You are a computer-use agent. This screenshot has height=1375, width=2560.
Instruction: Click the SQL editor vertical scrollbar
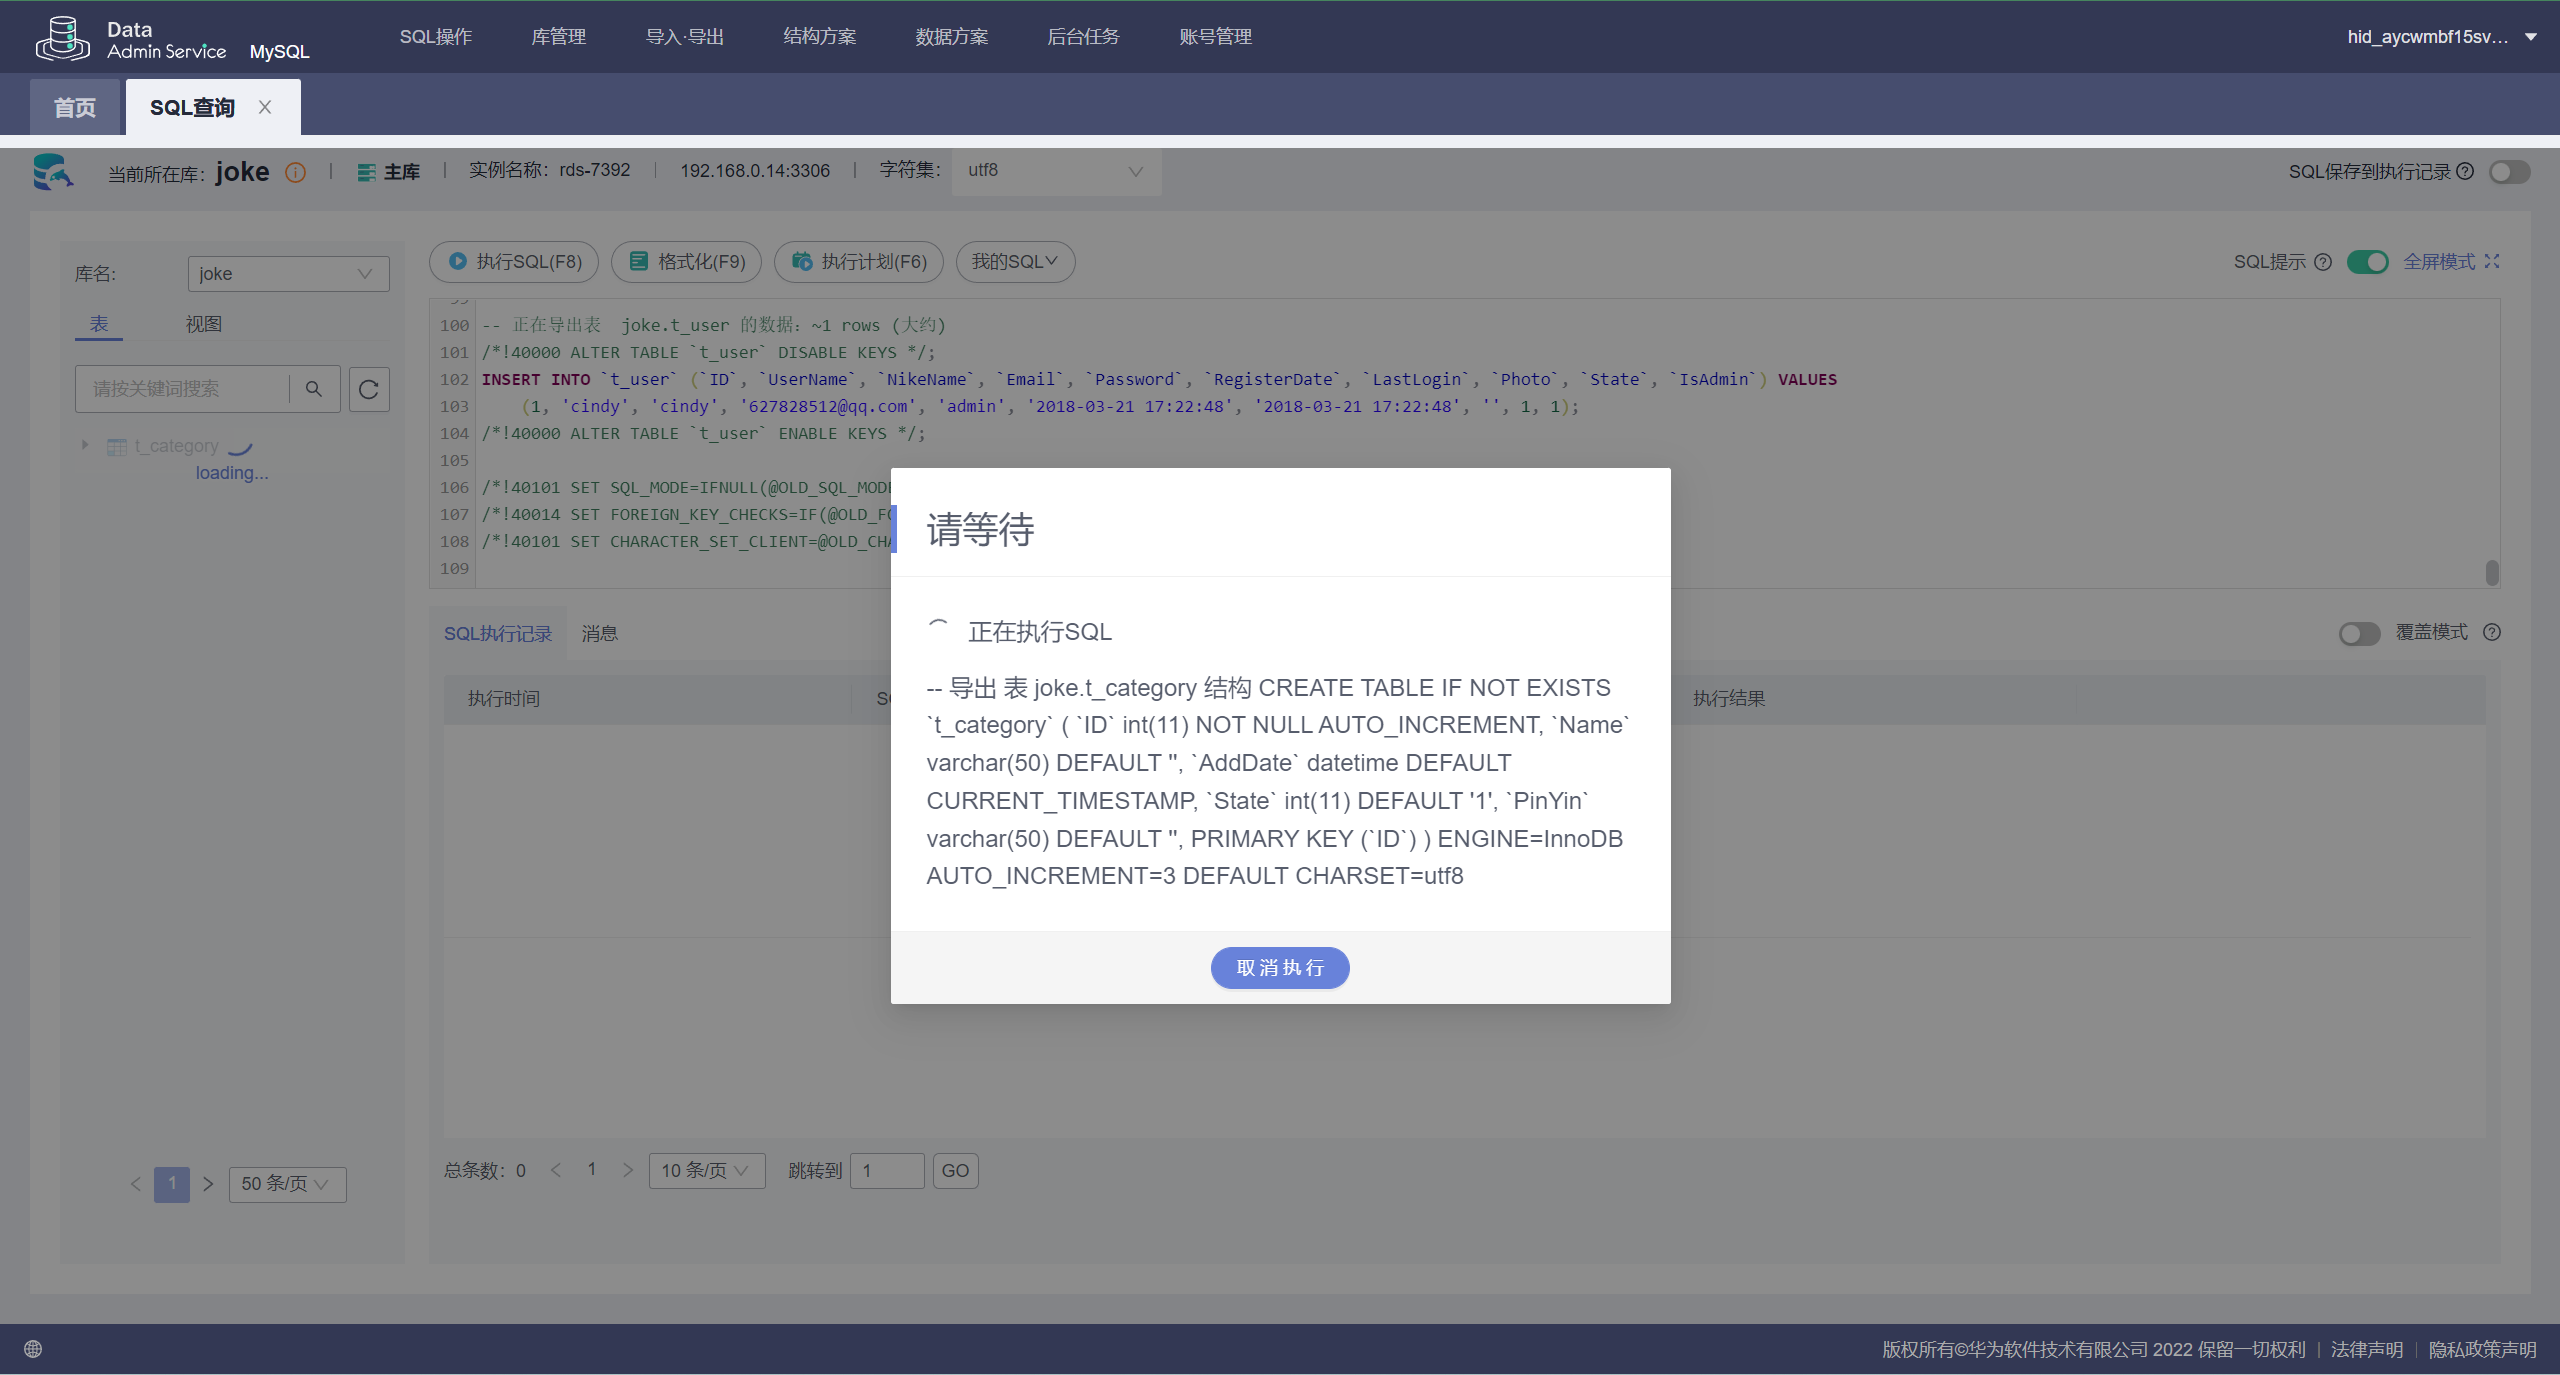2492,572
